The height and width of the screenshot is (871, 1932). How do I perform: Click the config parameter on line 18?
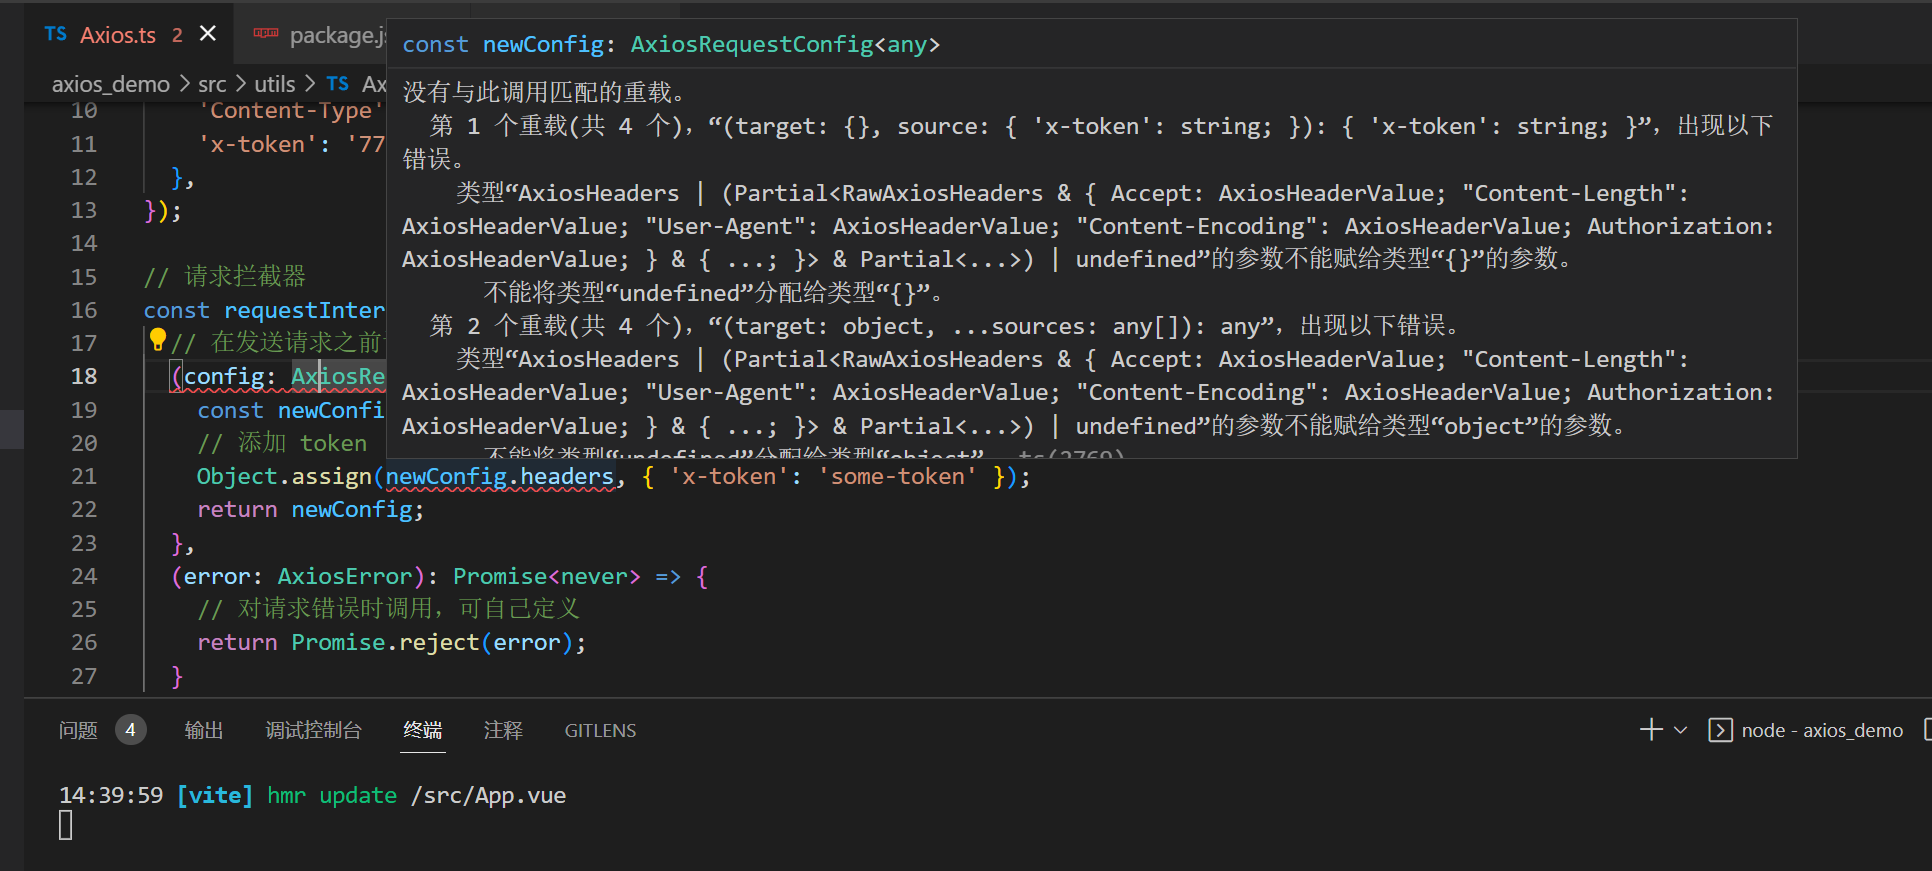(x=224, y=377)
